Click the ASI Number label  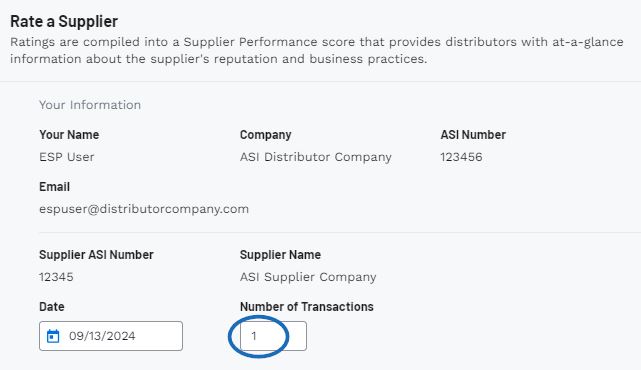tap(473, 135)
